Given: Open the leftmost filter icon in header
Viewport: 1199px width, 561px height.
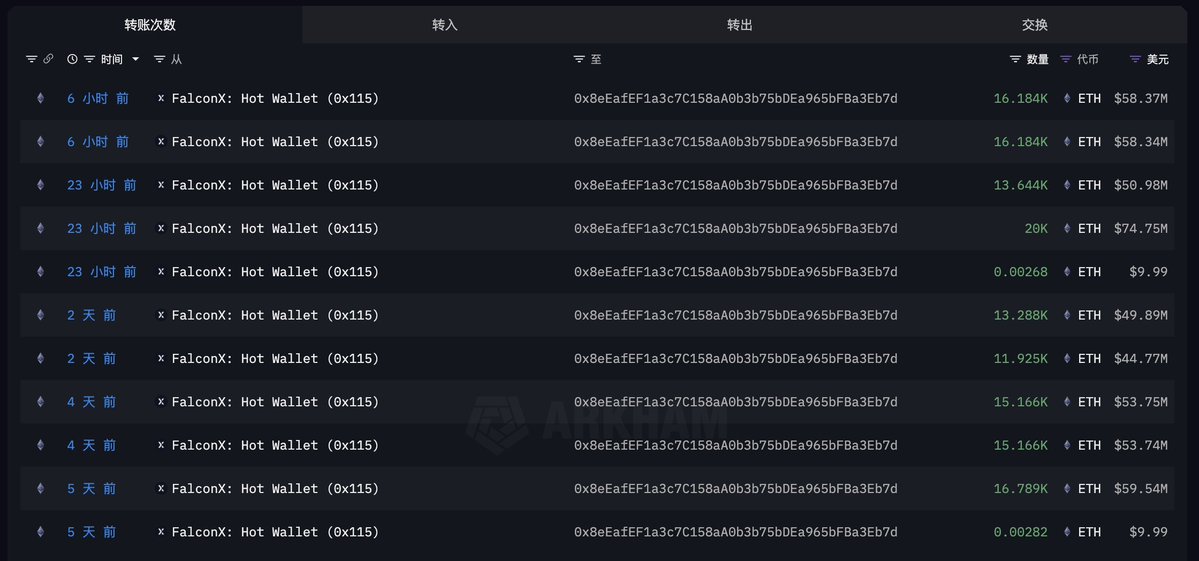Looking at the screenshot, I should coord(31,59).
